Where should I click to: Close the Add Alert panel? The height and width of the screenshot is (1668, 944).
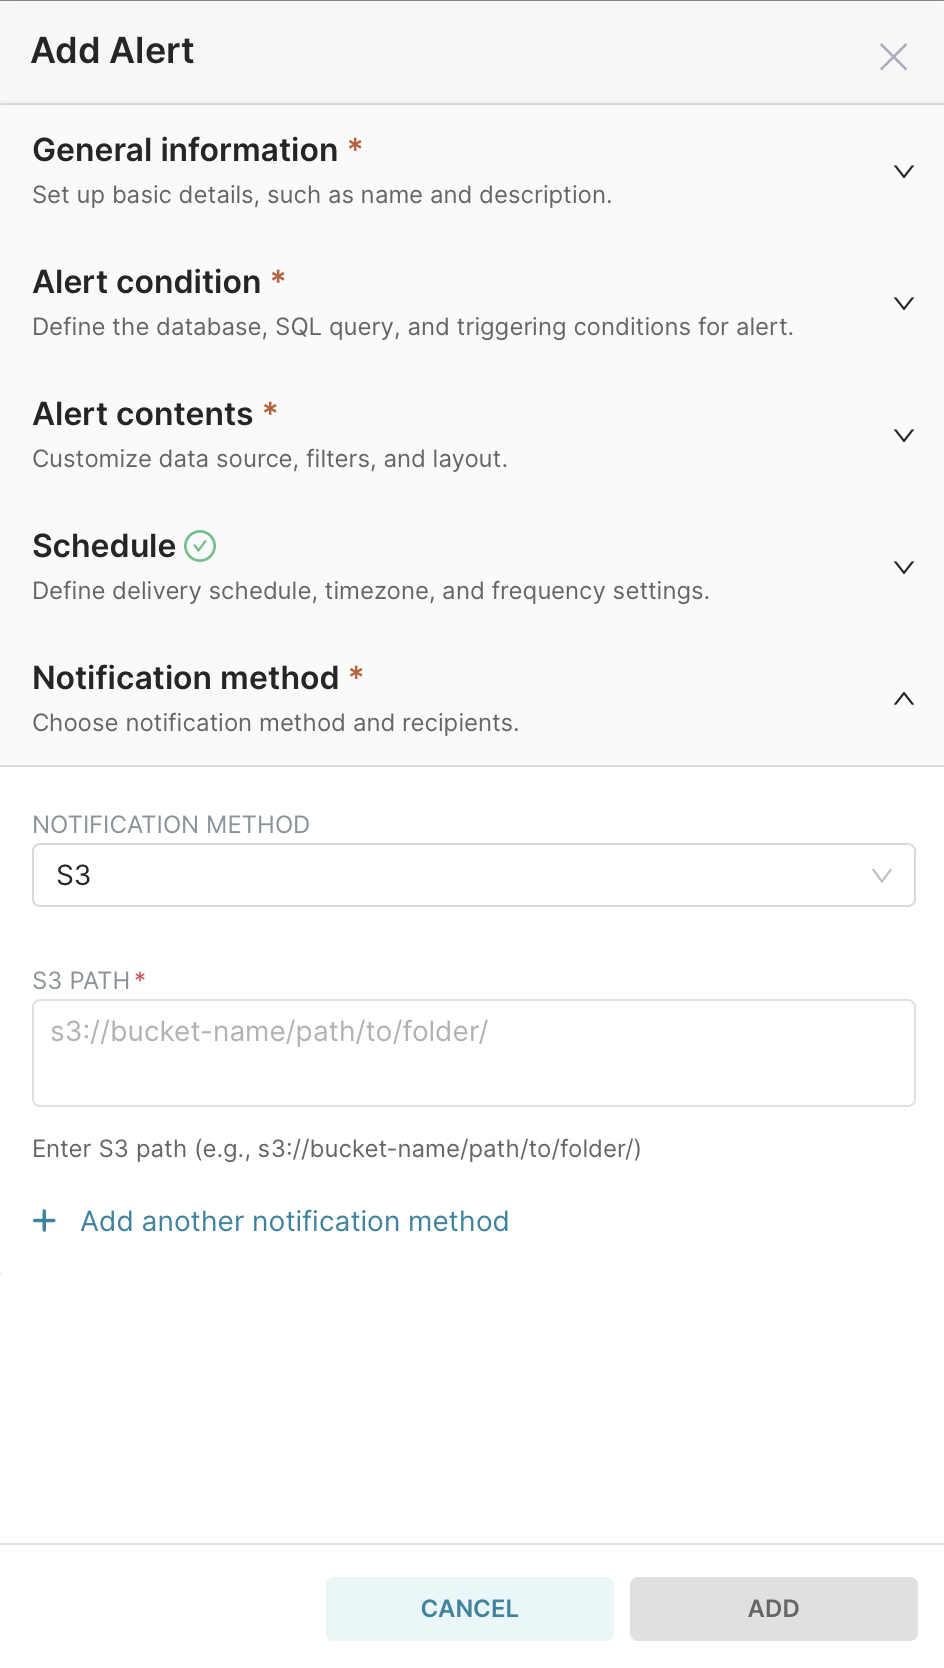tap(893, 57)
